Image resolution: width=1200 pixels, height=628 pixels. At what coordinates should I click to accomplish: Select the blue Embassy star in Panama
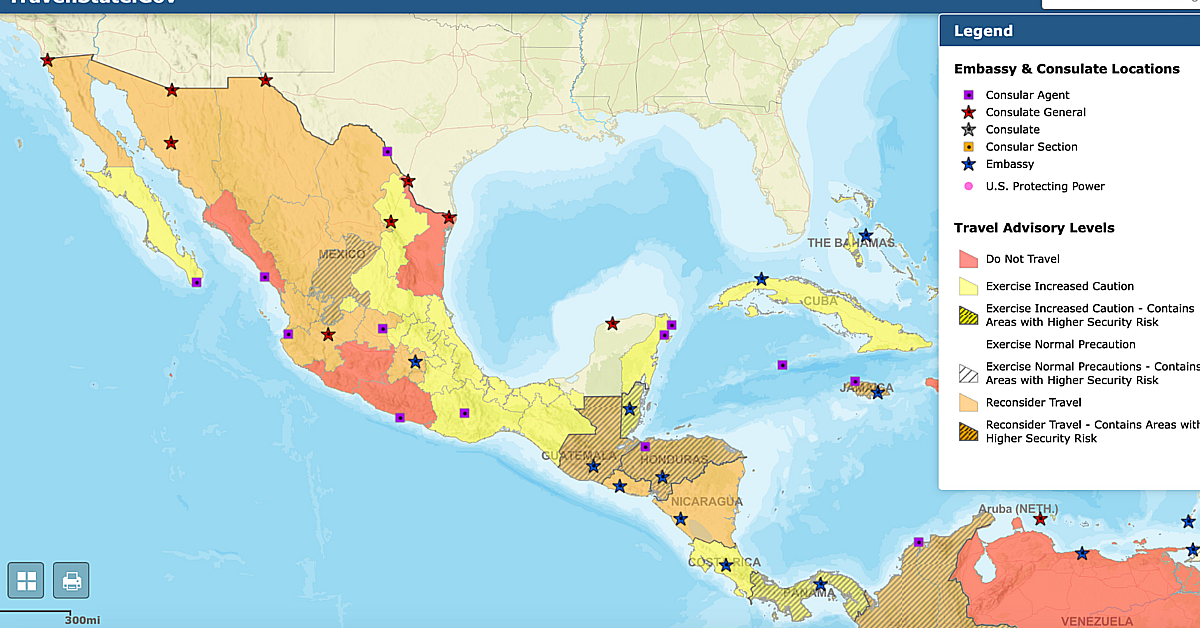coord(820,585)
